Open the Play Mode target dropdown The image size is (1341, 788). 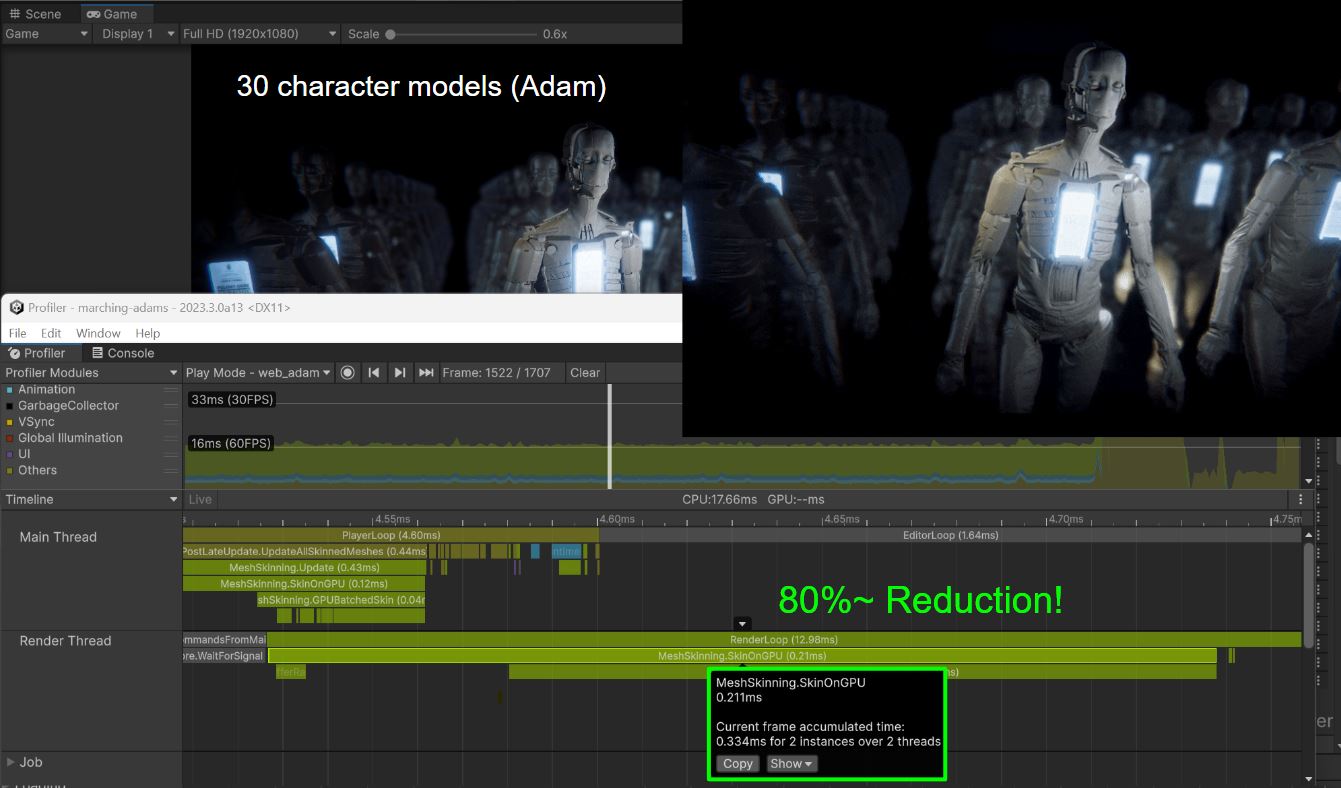coord(258,373)
